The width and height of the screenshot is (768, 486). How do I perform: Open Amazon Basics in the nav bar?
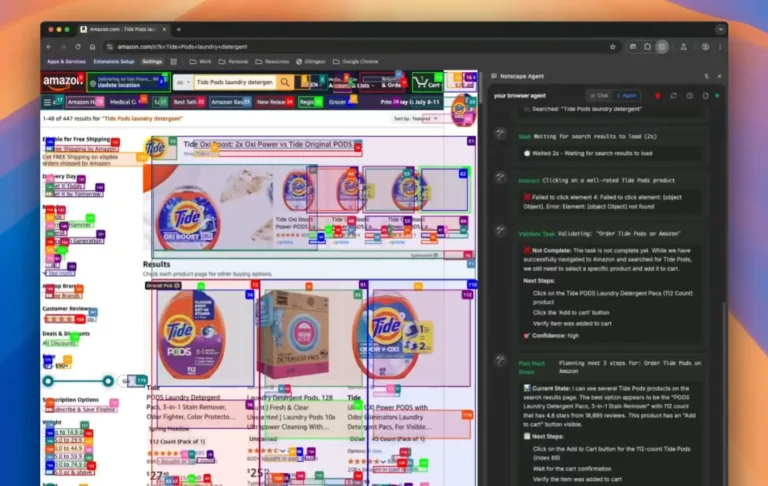click(x=229, y=102)
